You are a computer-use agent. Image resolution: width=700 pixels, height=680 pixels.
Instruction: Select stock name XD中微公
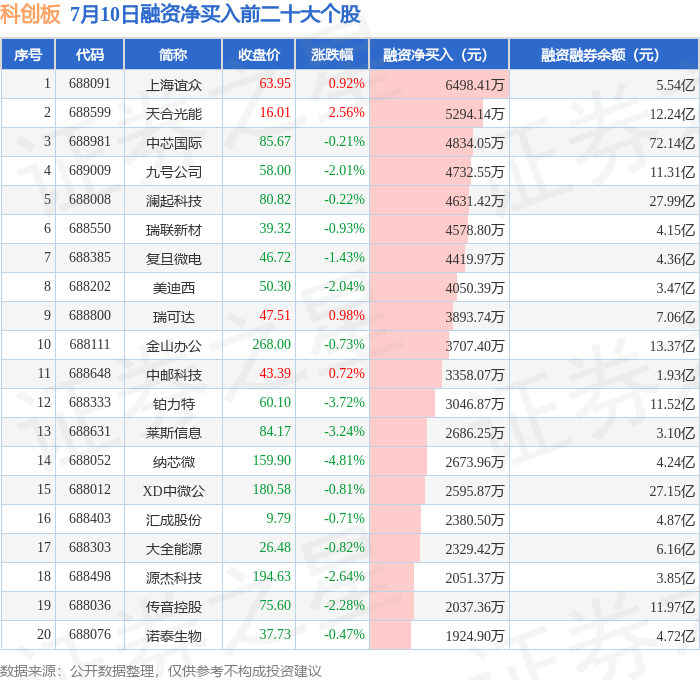pos(174,491)
